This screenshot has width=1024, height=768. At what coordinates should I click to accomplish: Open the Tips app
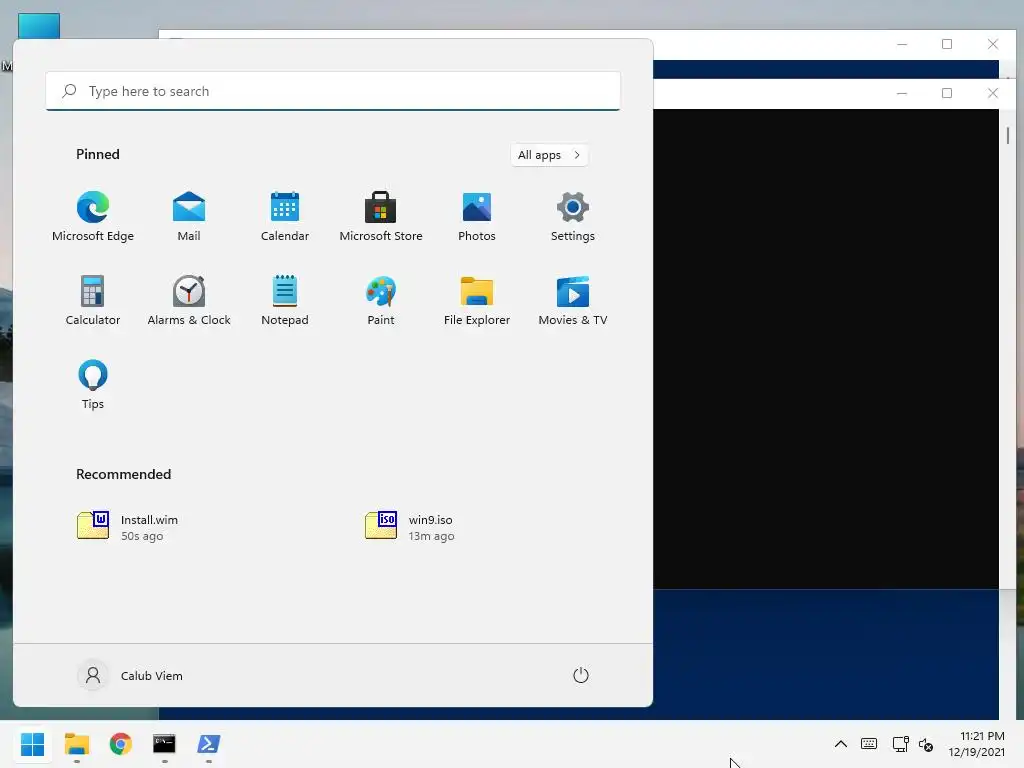click(x=93, y=384)
